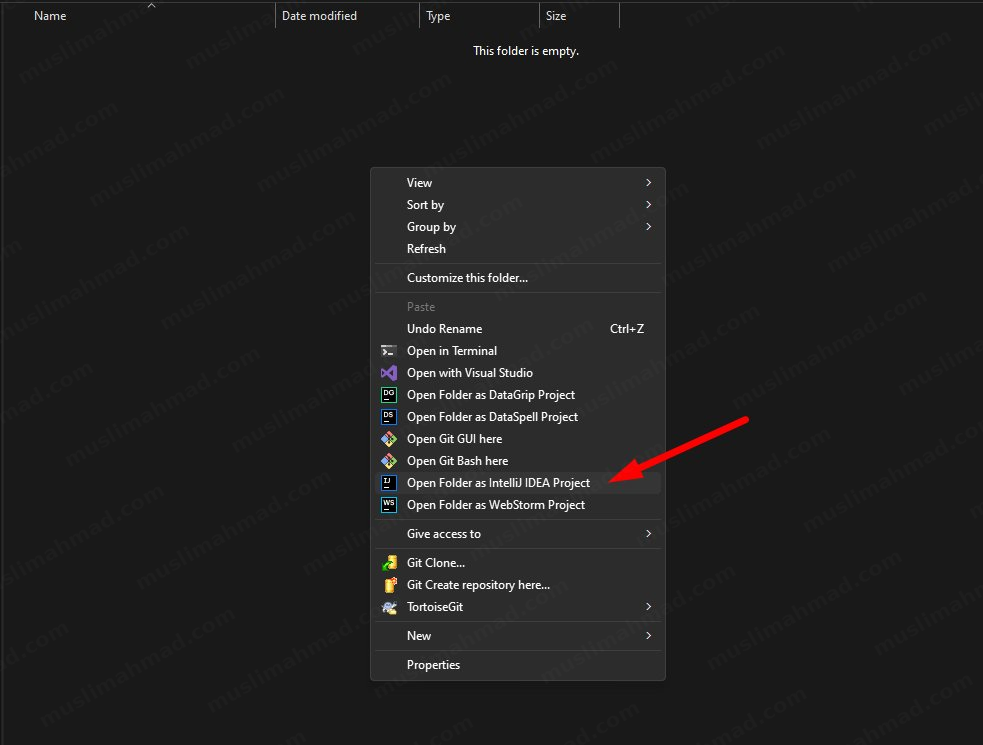Select Refresh from the context menu

coord(426,249)
